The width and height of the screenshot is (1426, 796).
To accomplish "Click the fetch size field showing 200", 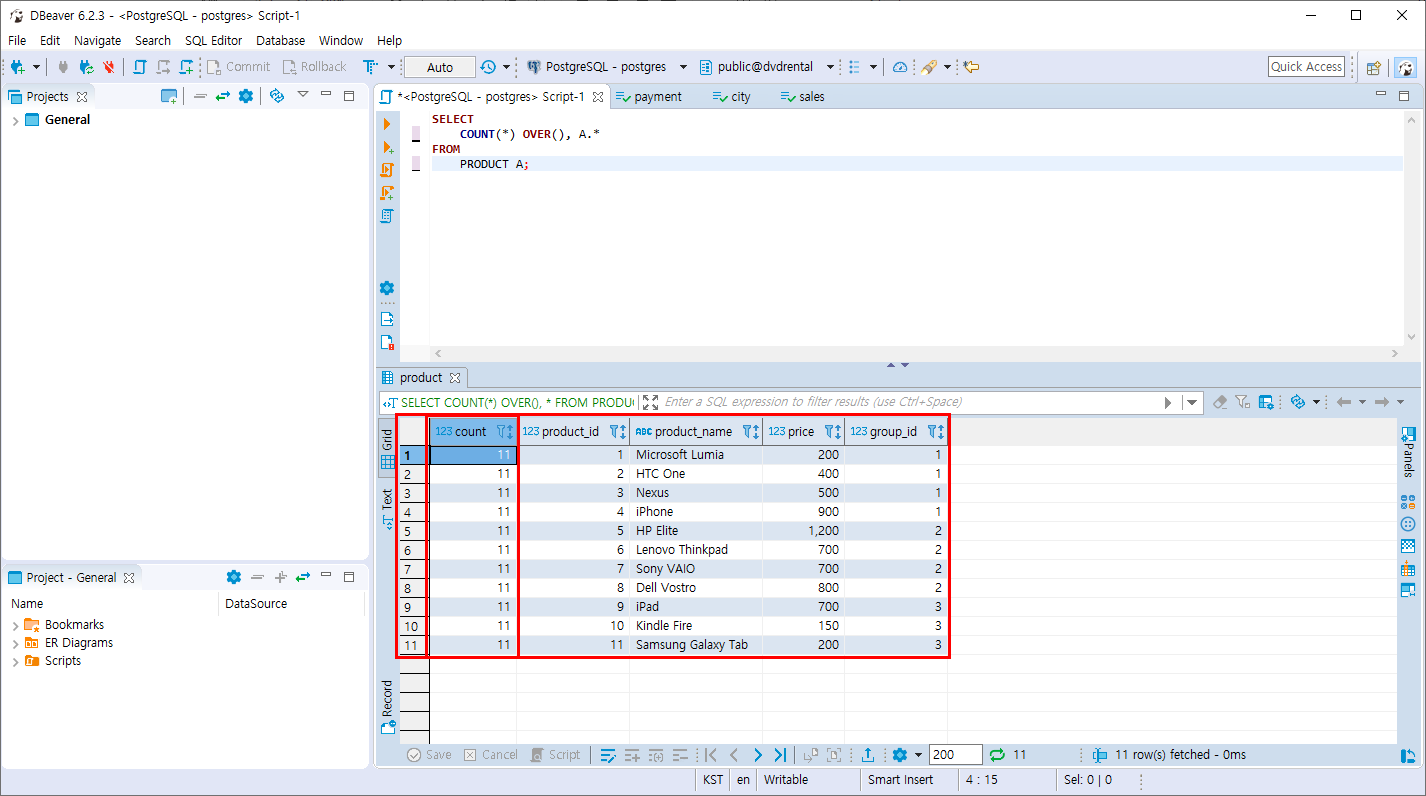I will [x=955, y=755].
